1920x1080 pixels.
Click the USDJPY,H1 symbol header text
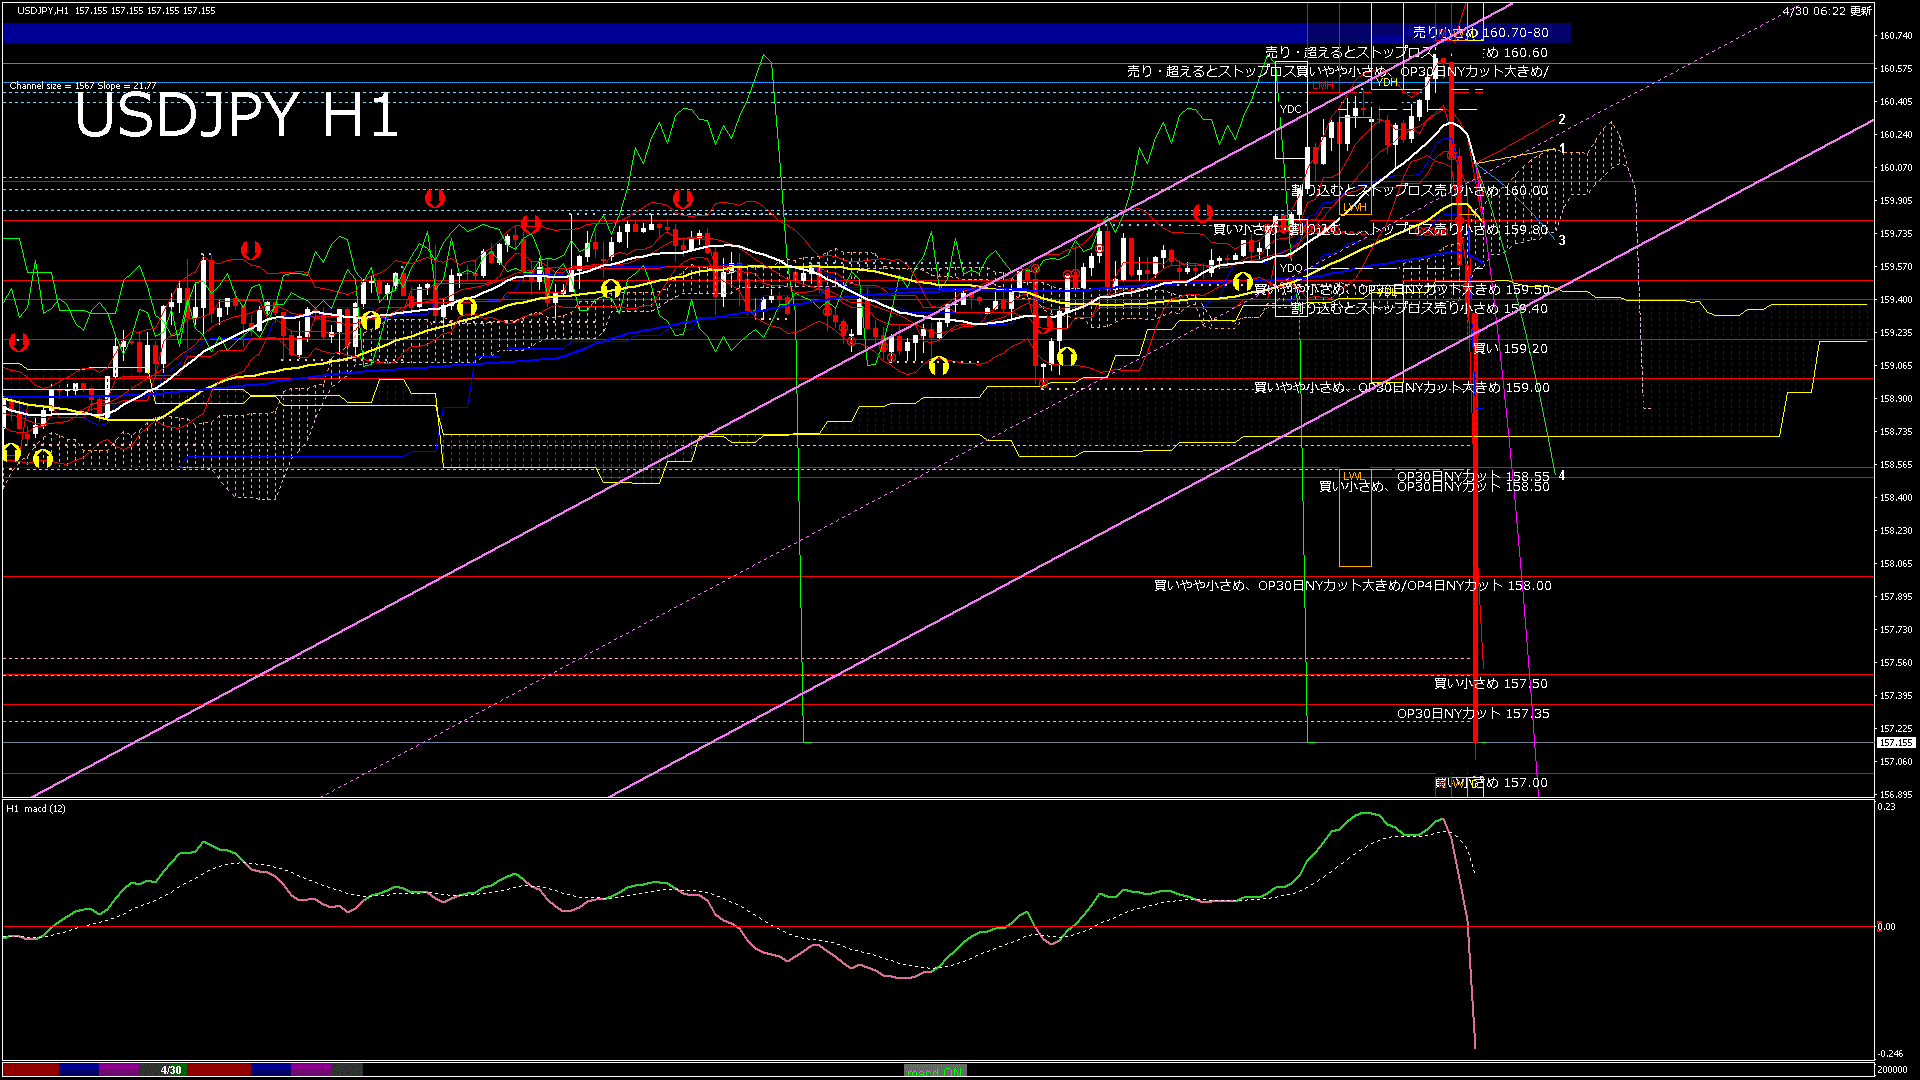[43, 10]
